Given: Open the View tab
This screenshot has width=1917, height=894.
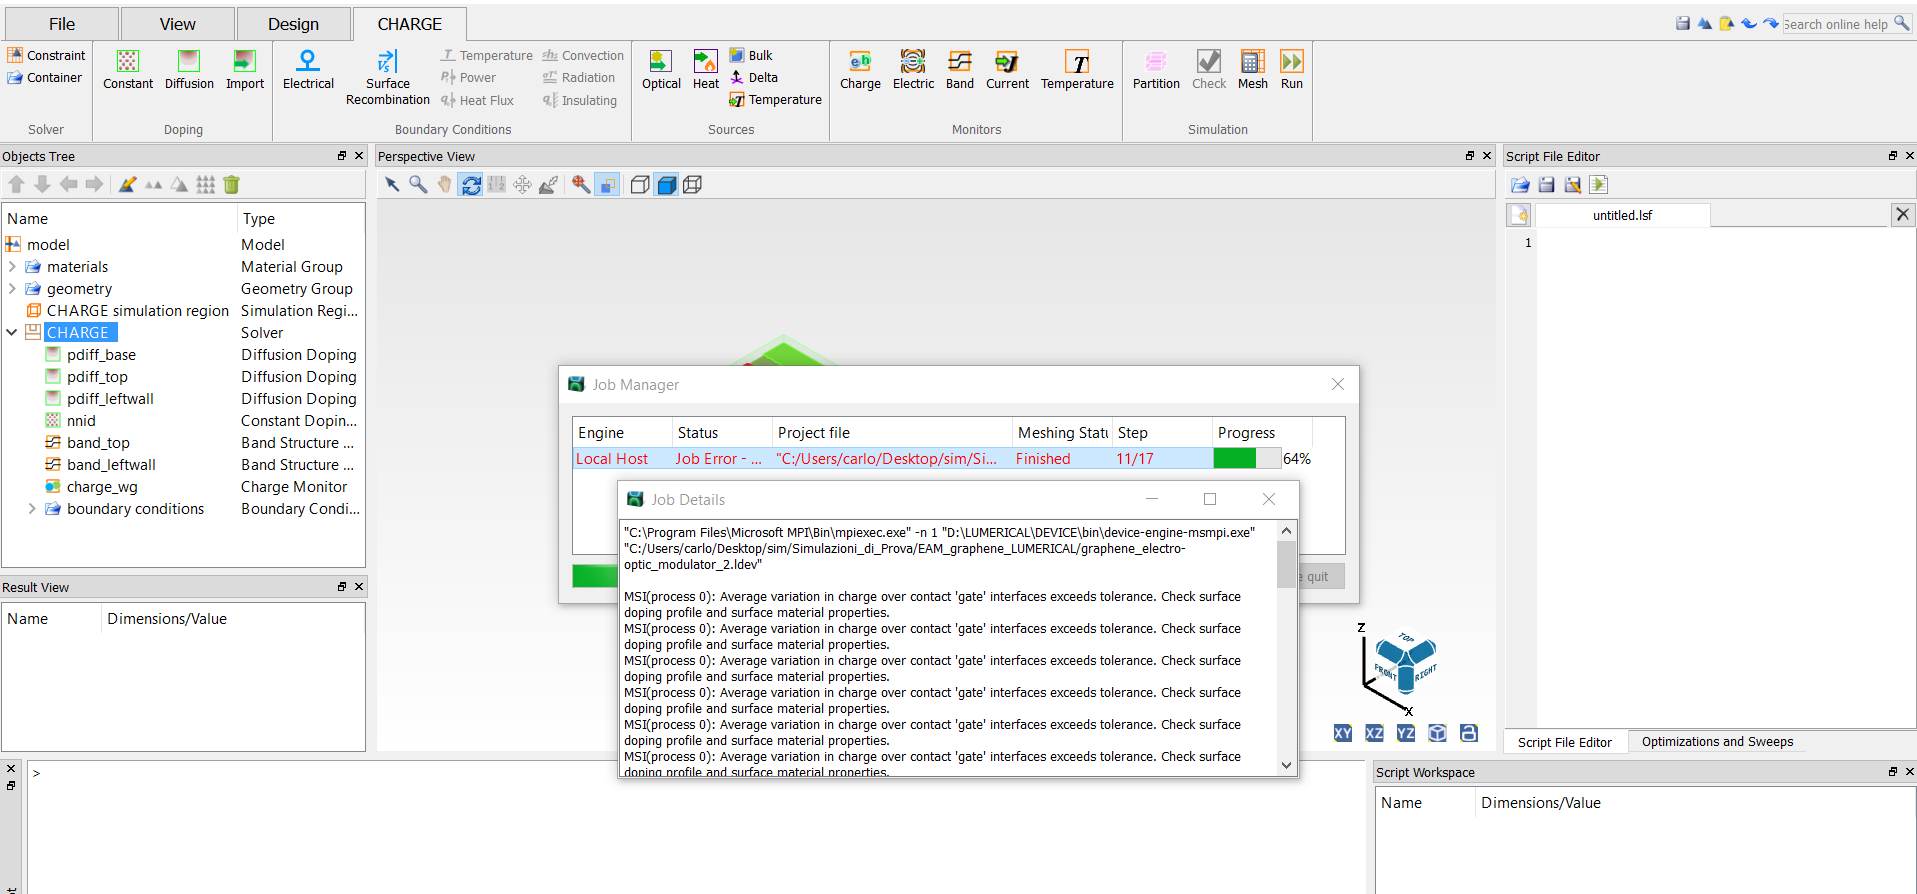Looking at the screenshot, I should tap(177, 24).
